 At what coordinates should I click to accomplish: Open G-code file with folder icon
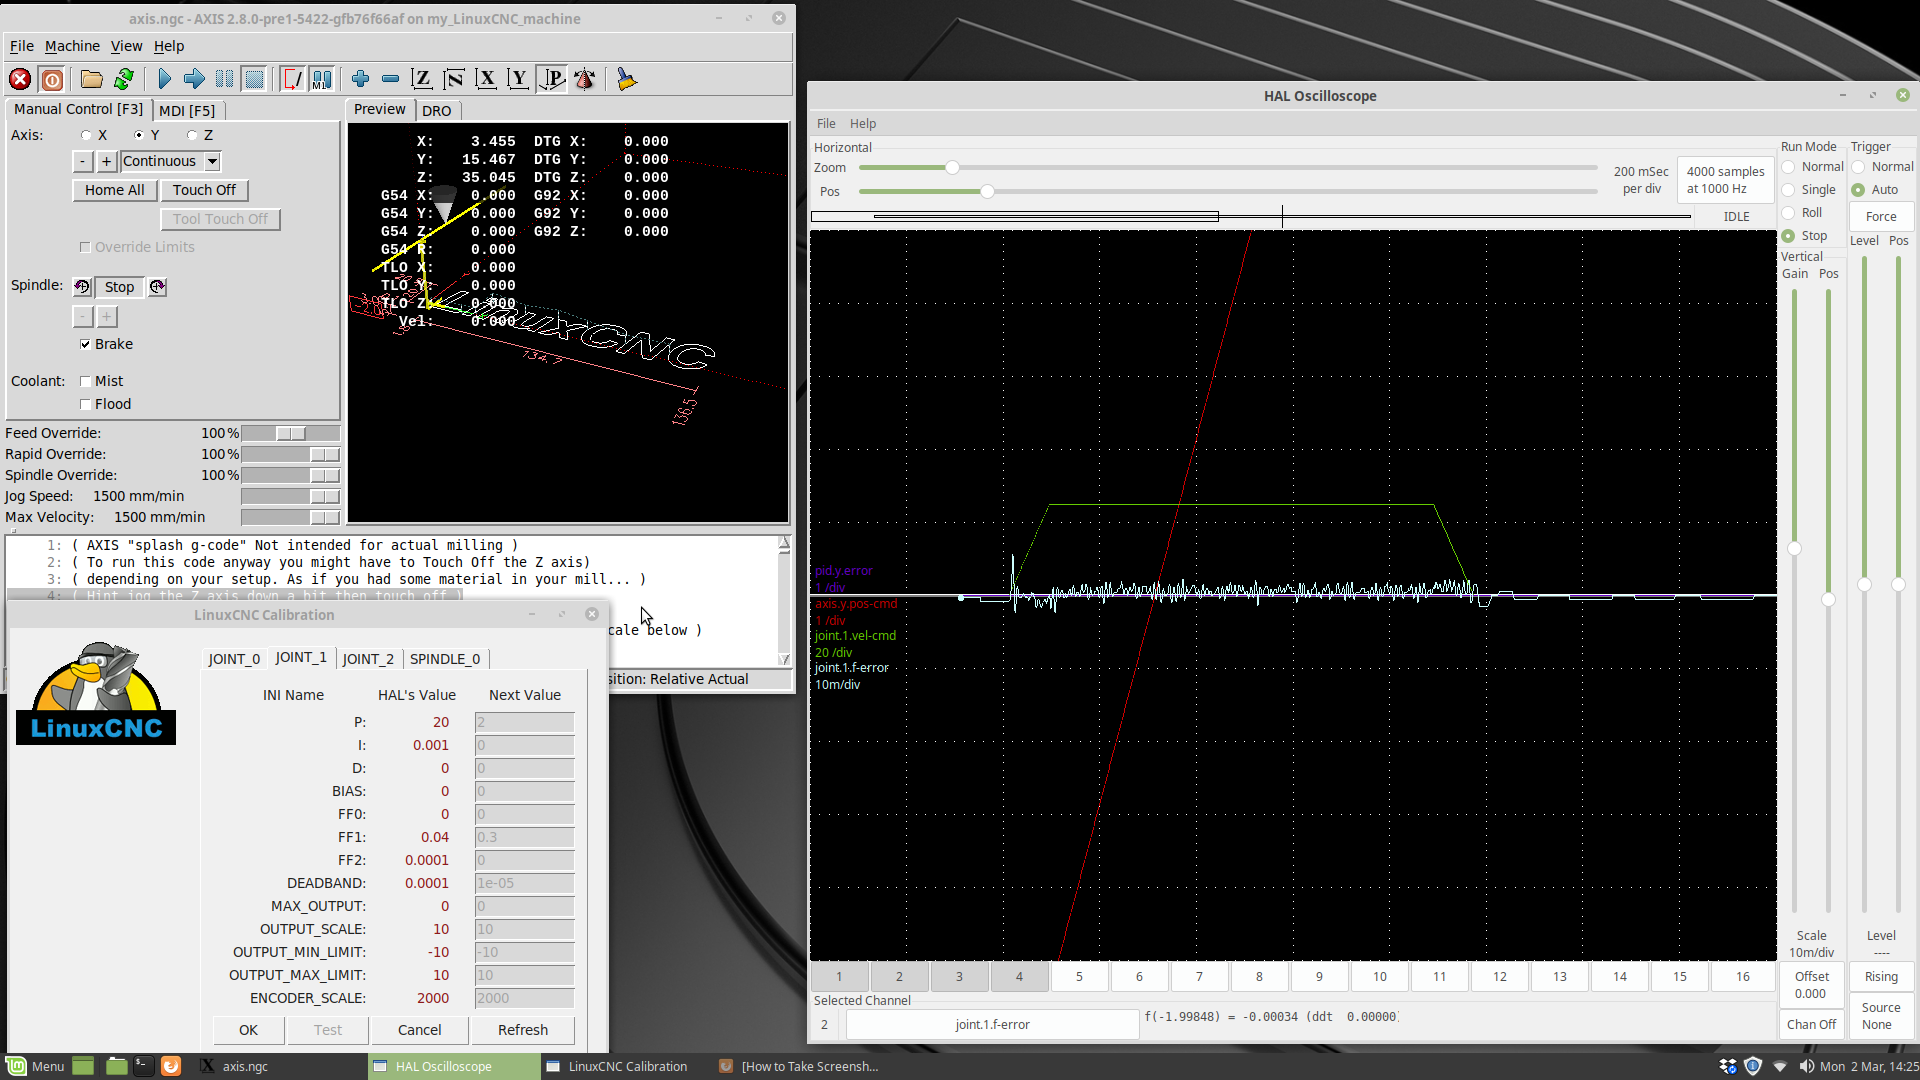92,79
